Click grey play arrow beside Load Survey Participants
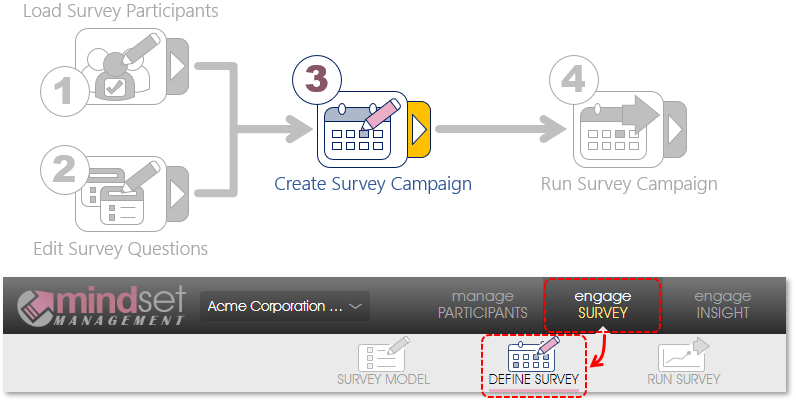 178,66
